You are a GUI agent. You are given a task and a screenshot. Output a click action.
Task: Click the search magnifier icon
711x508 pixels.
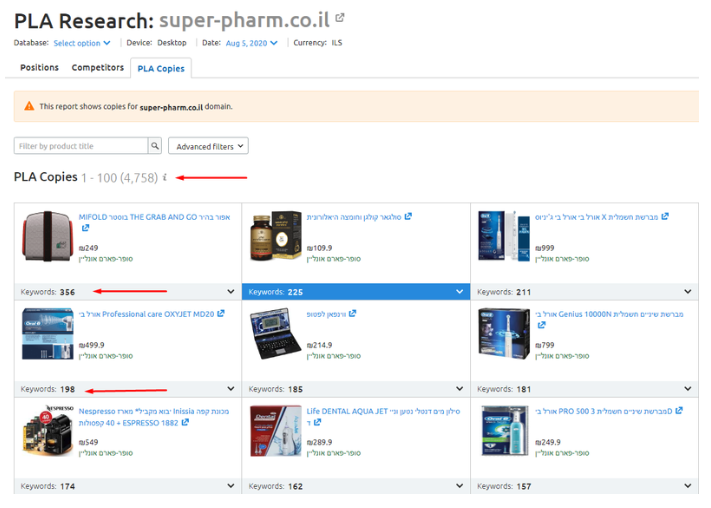click(155, 146)
